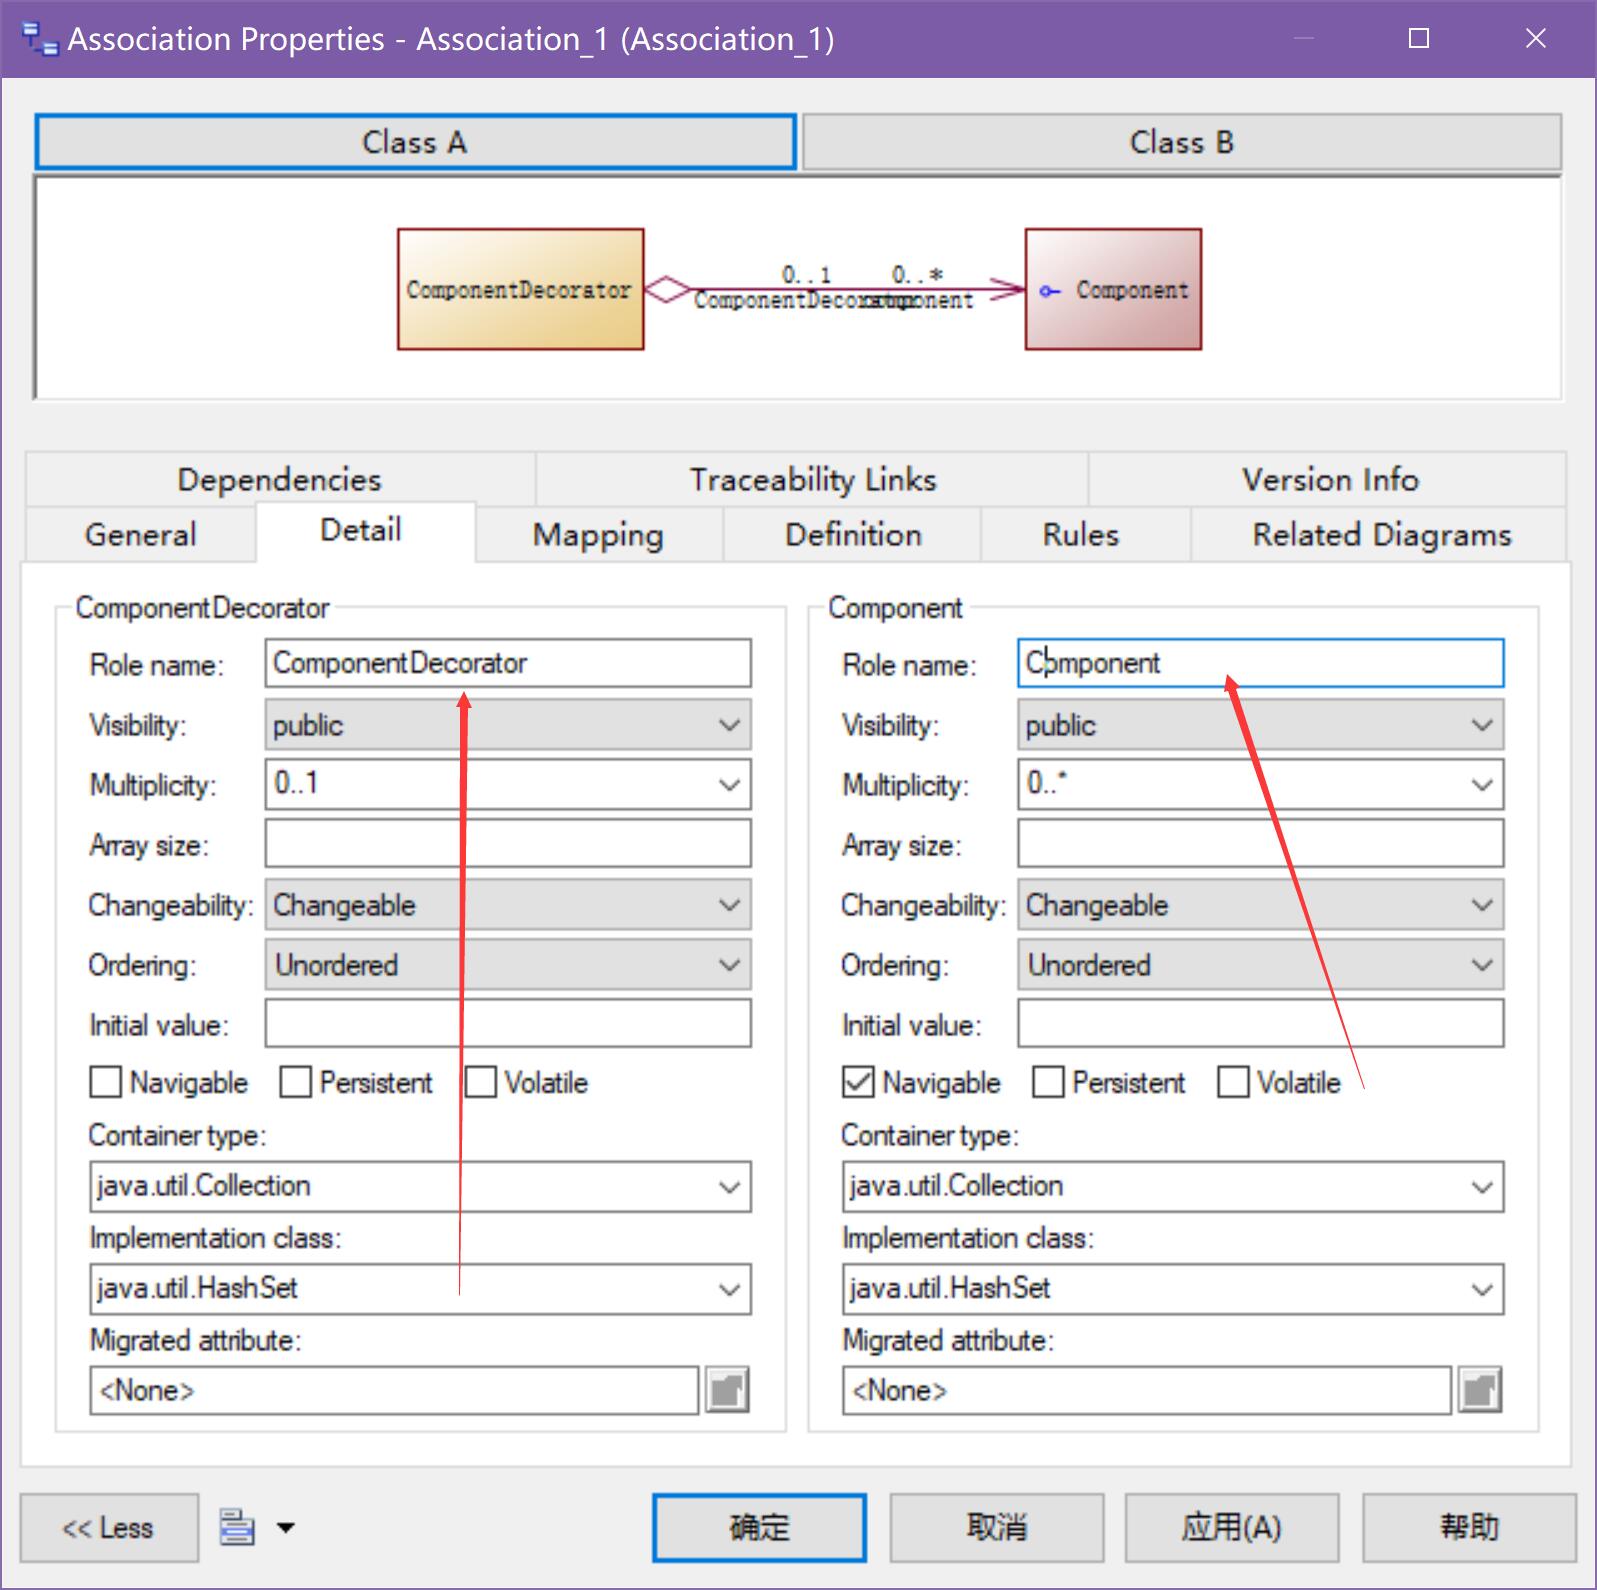This screenshot has width=1597, height=1590.
Task: Open Component migrated attribute properties icon
Action: (1480, 1390)
